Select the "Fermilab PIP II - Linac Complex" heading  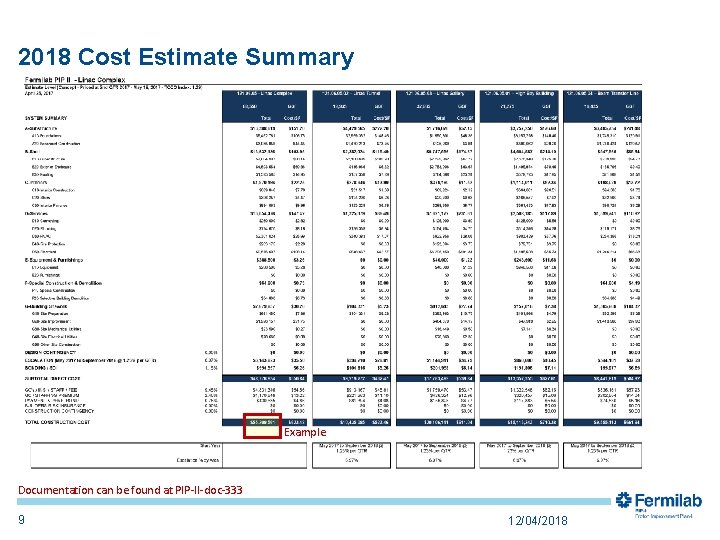pyautogui.click(x=75, y=79)
